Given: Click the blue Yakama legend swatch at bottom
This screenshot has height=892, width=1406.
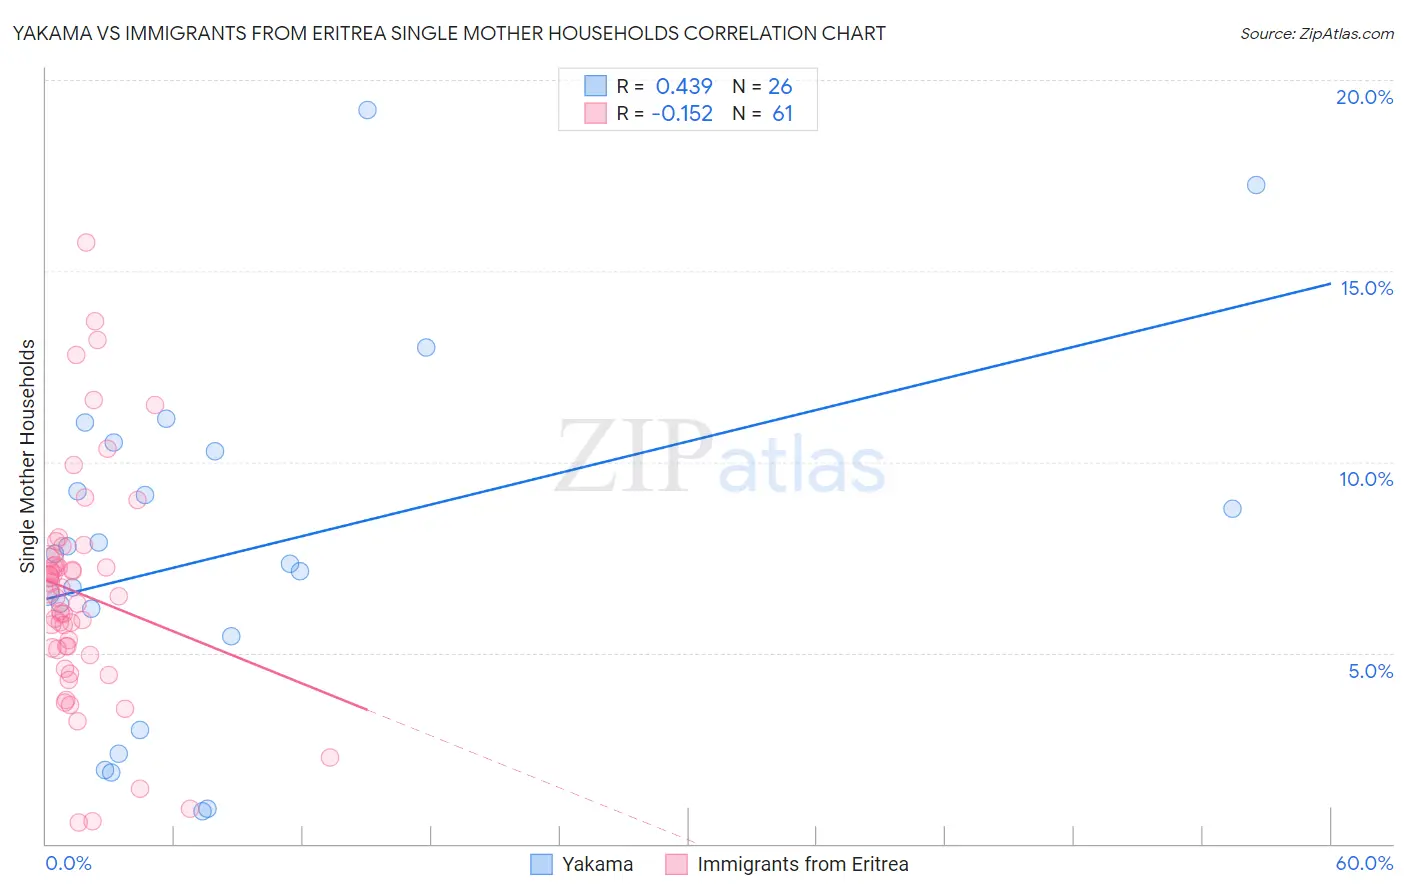Looking at the screenshot, I should point(541,864).
